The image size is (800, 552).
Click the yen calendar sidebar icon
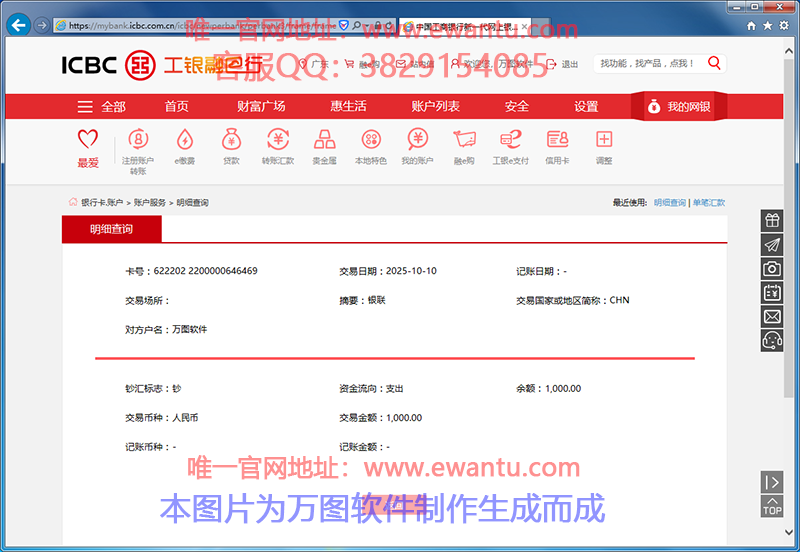[772, 293]
